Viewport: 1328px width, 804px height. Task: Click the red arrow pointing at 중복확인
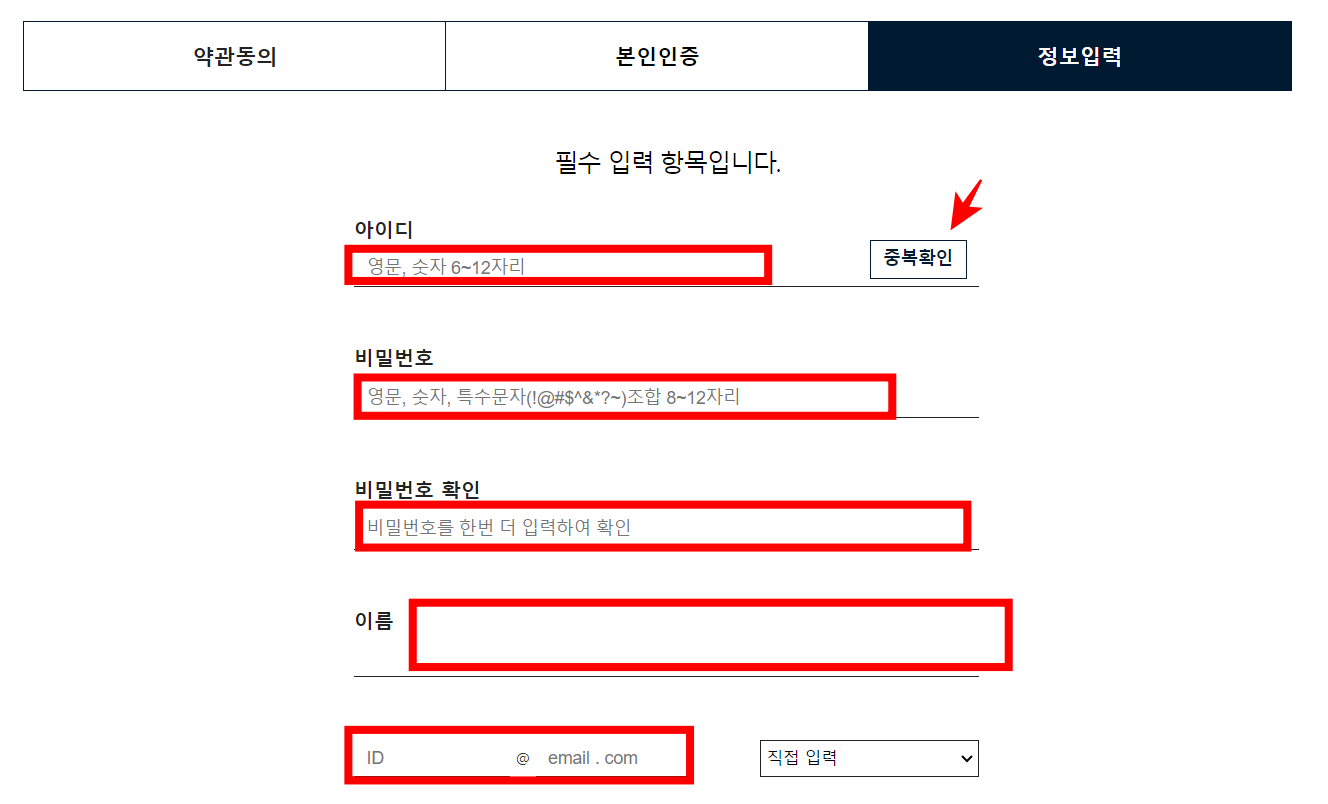(x=966, y=203)
